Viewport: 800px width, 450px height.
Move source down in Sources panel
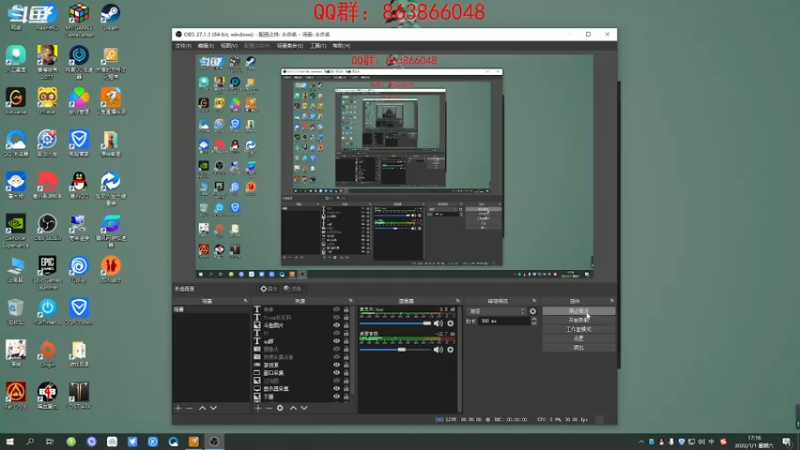304,408
